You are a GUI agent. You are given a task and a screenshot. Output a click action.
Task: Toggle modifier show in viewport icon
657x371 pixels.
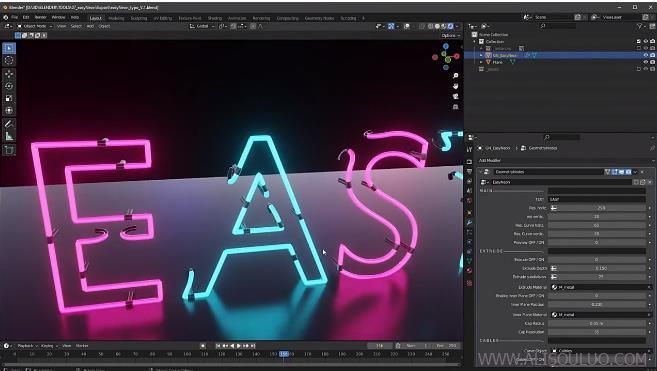click(621, 172)
